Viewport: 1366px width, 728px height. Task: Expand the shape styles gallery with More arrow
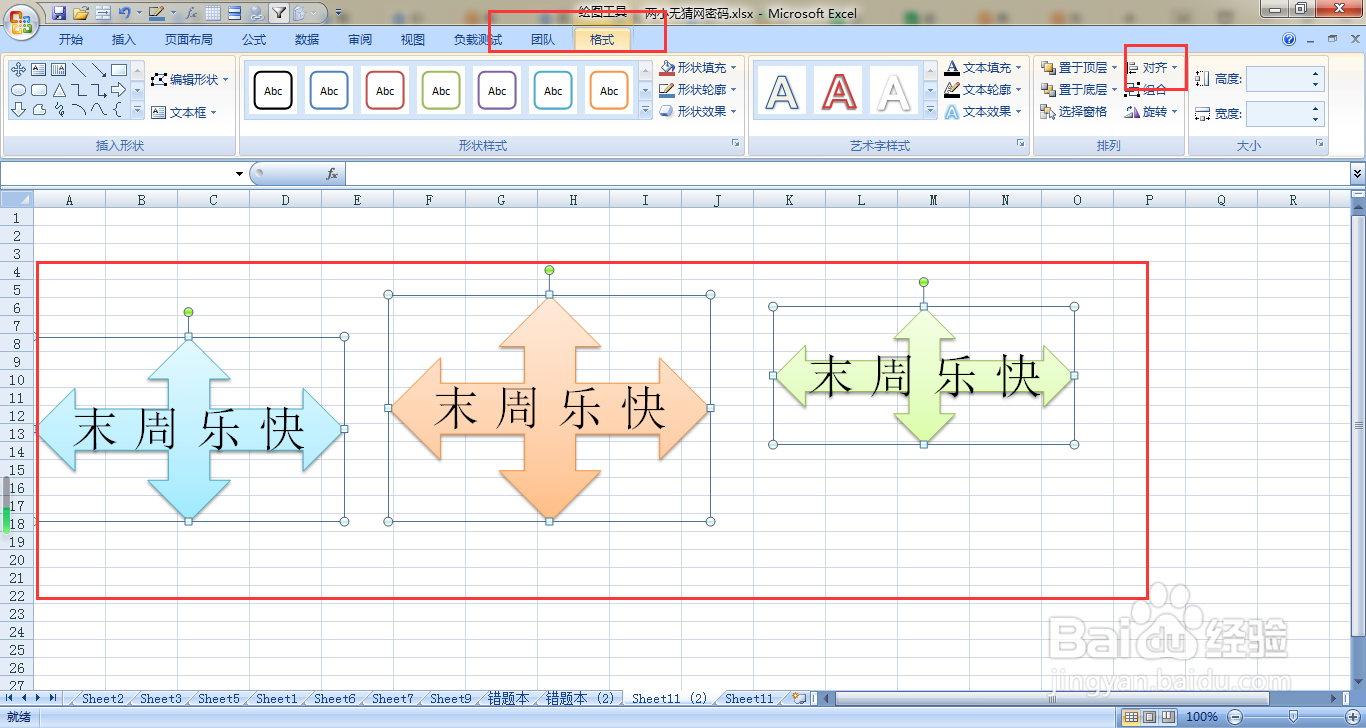pyautogui.click(x=644, y=111)
